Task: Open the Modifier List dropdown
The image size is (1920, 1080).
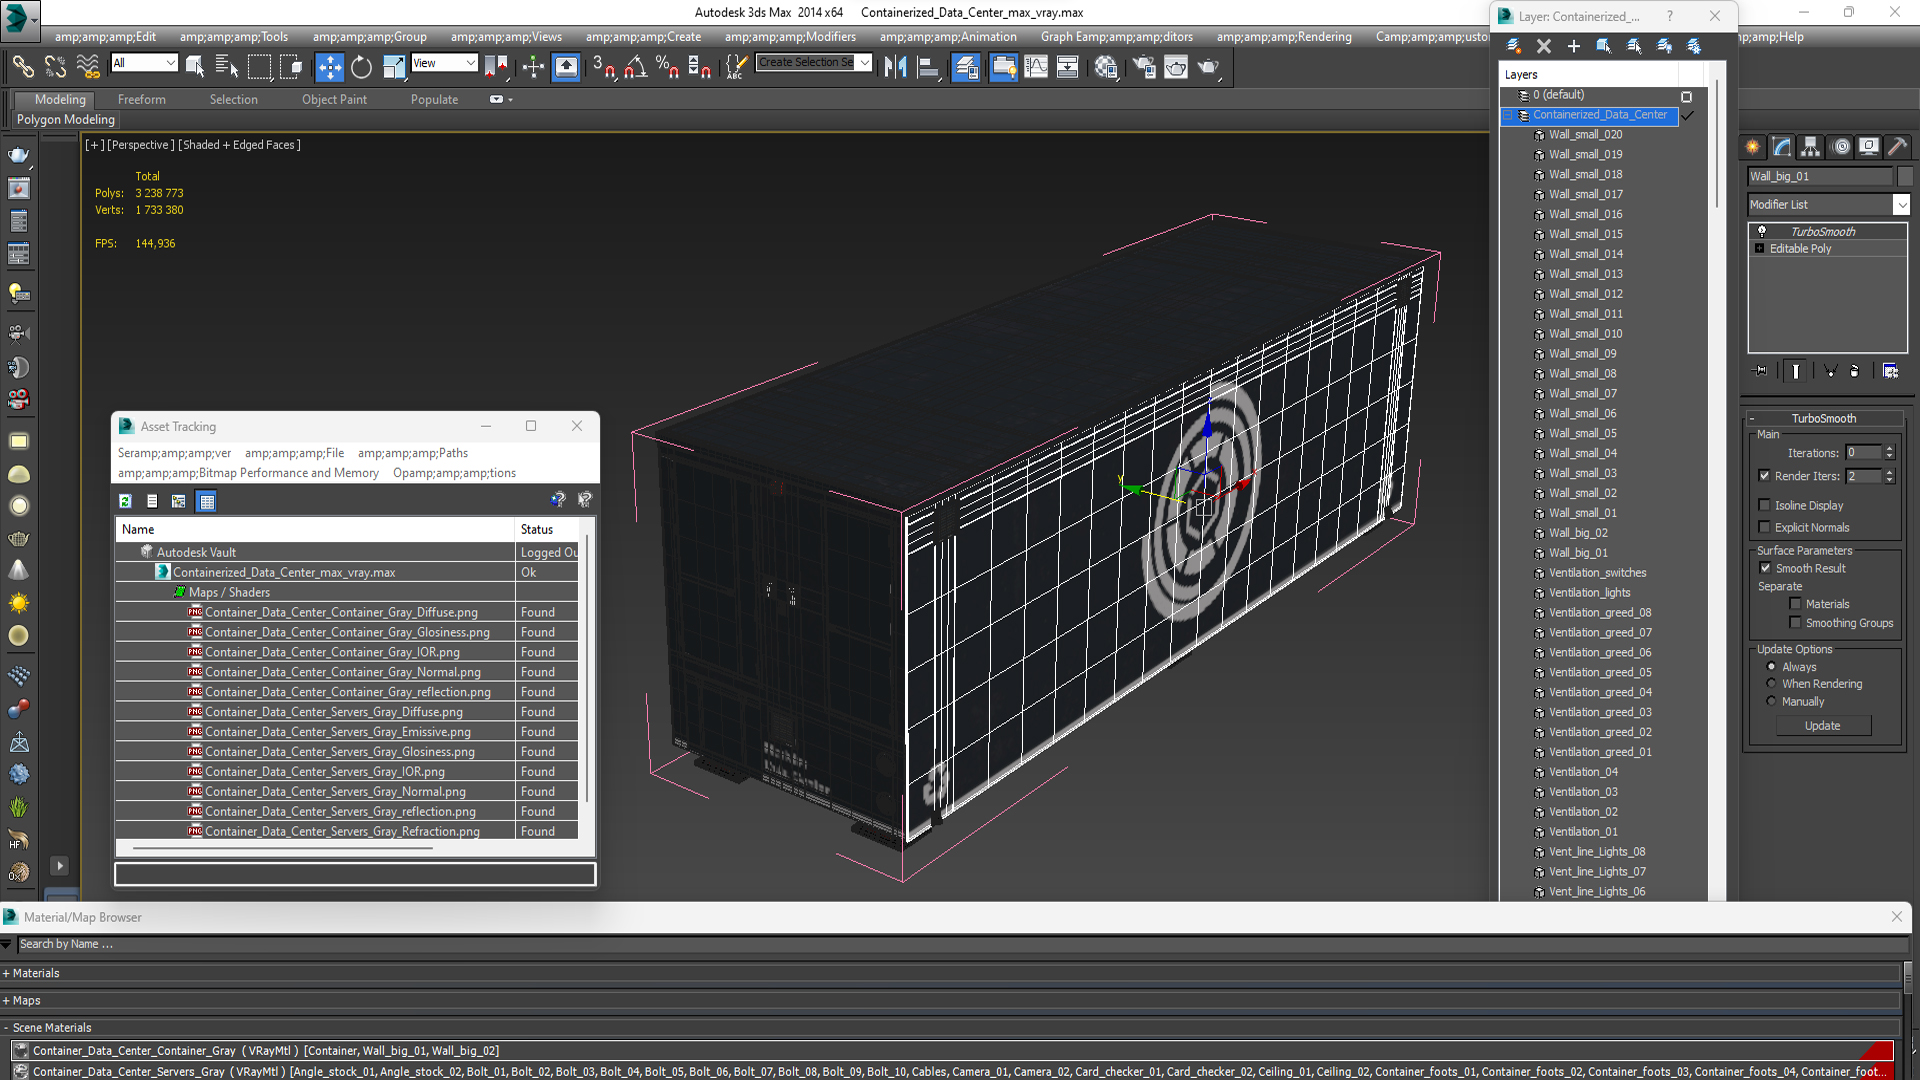Action: point(1901,204)
